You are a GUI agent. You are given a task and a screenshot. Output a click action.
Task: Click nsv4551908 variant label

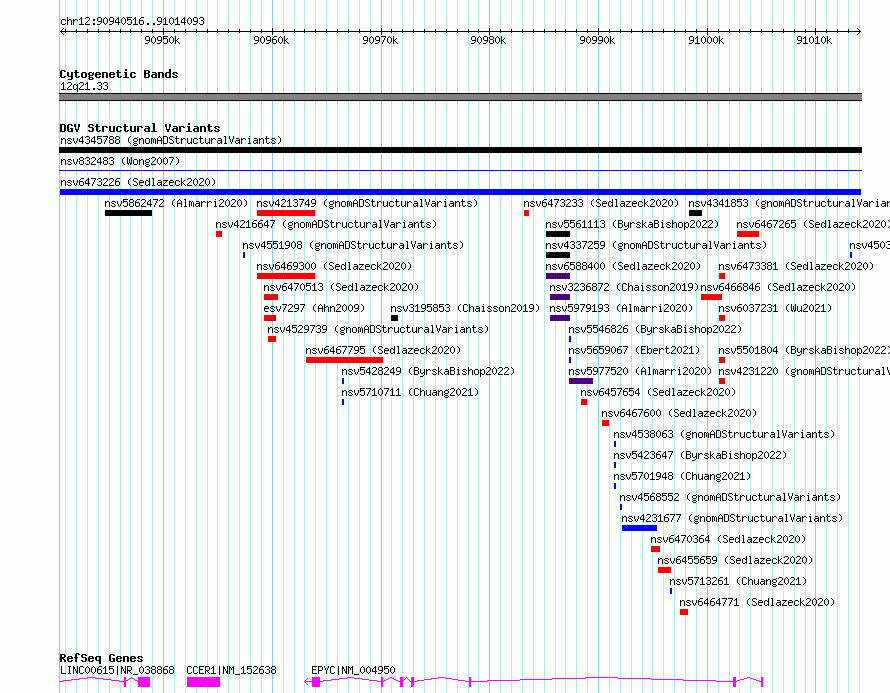pos(352,245)
